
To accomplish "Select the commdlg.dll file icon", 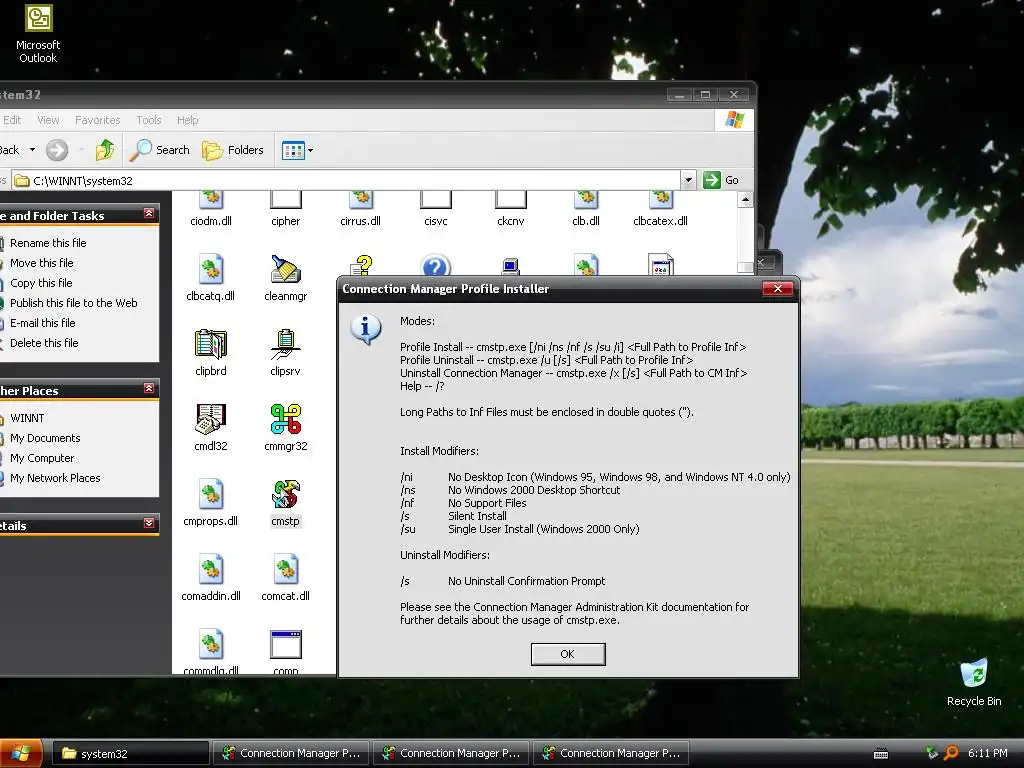I will pyautogui.click(x=210, y=651).
